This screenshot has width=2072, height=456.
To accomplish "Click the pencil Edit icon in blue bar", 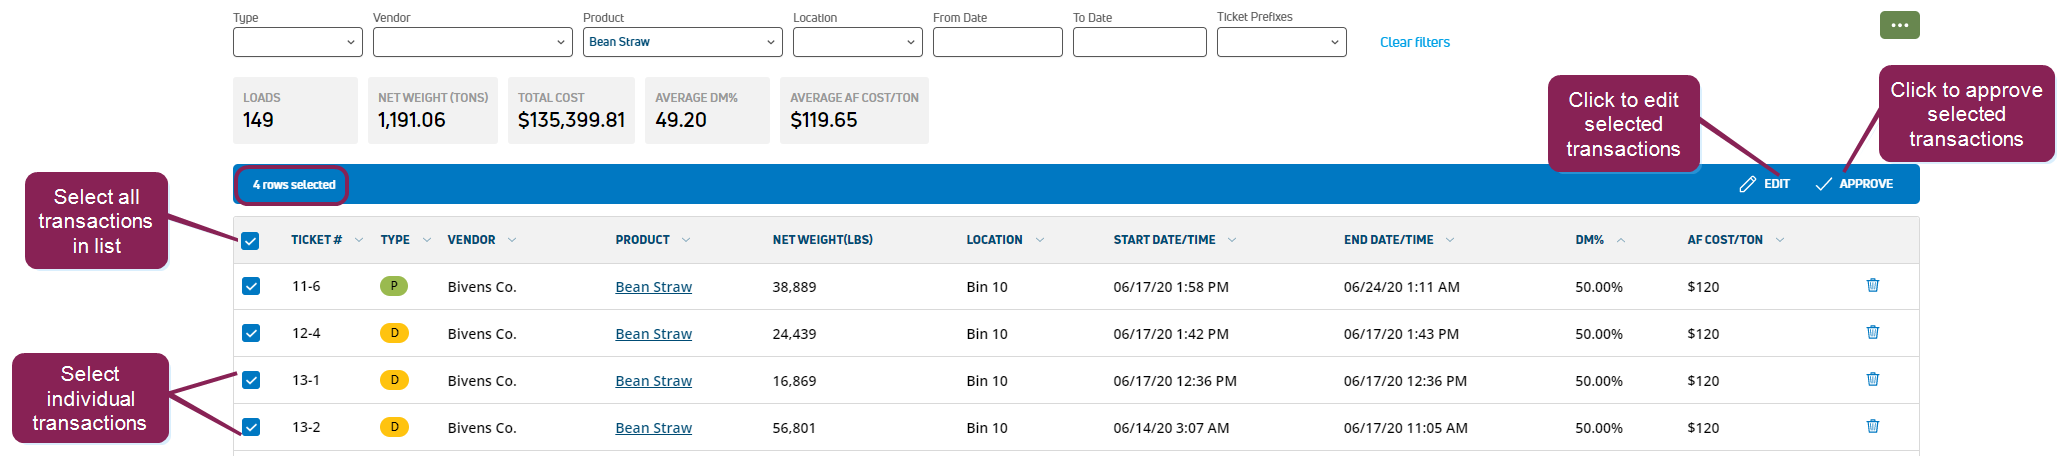I will click(x=1748, y=184).
